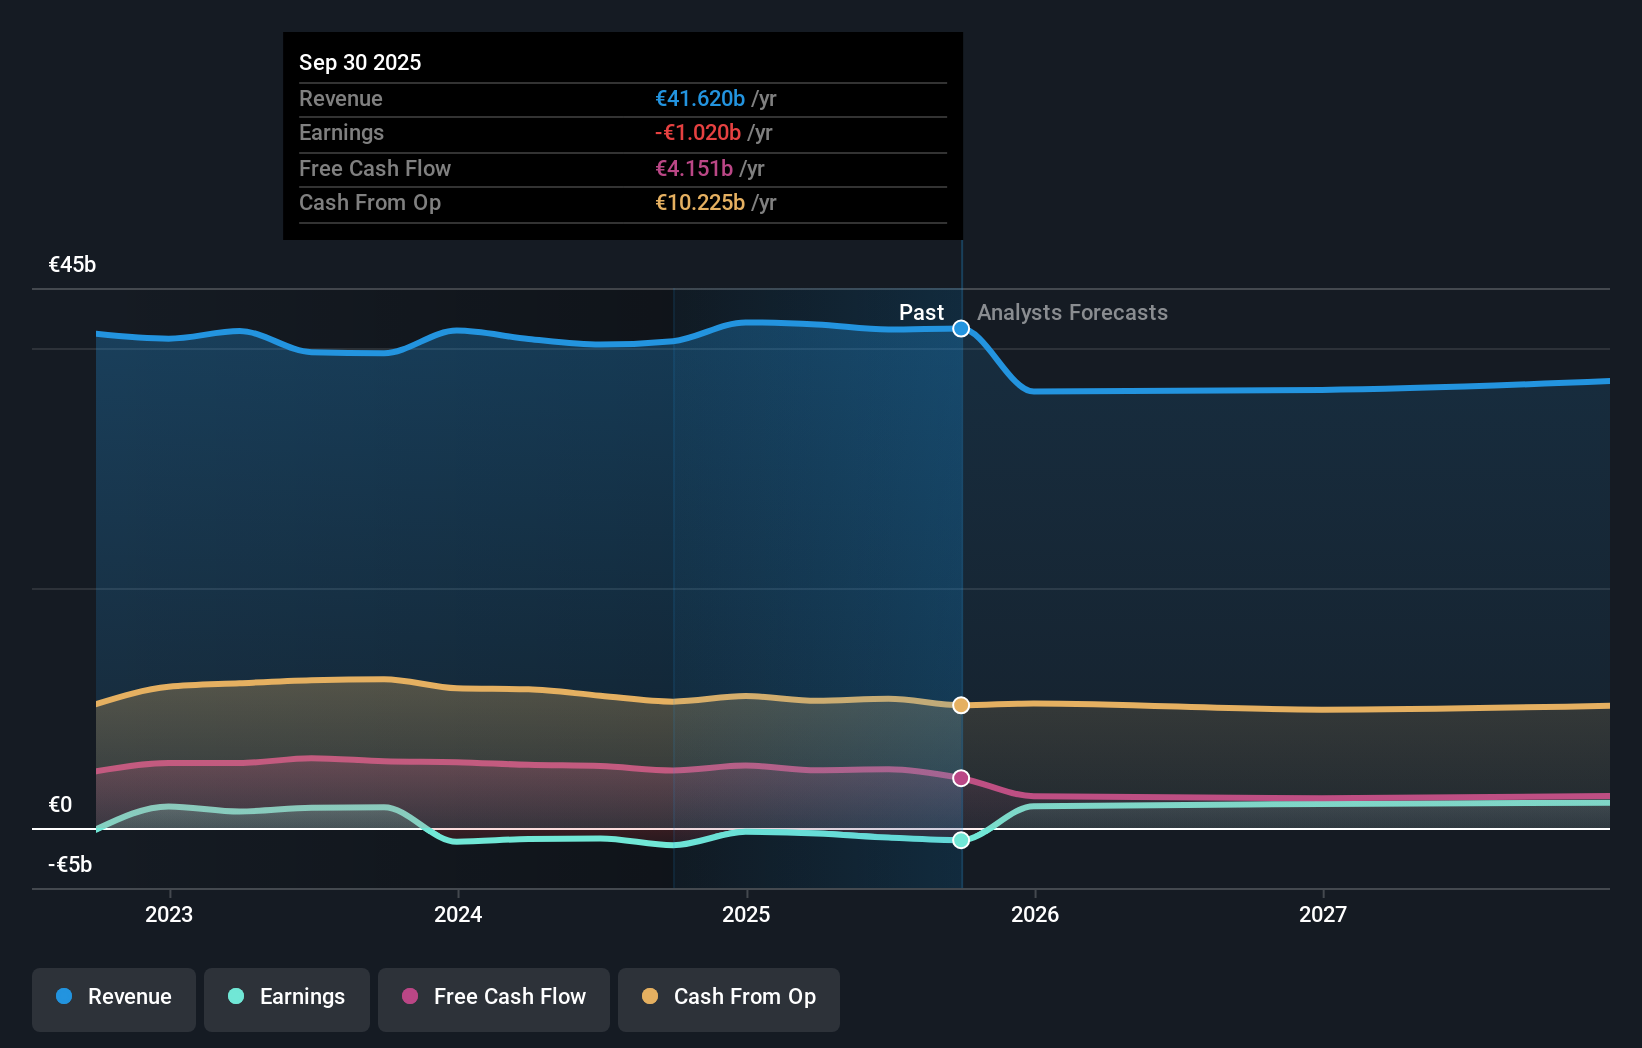Click the 2025 x-axis label
The image size is (1642, 1048).
click(x=746, y=914)
